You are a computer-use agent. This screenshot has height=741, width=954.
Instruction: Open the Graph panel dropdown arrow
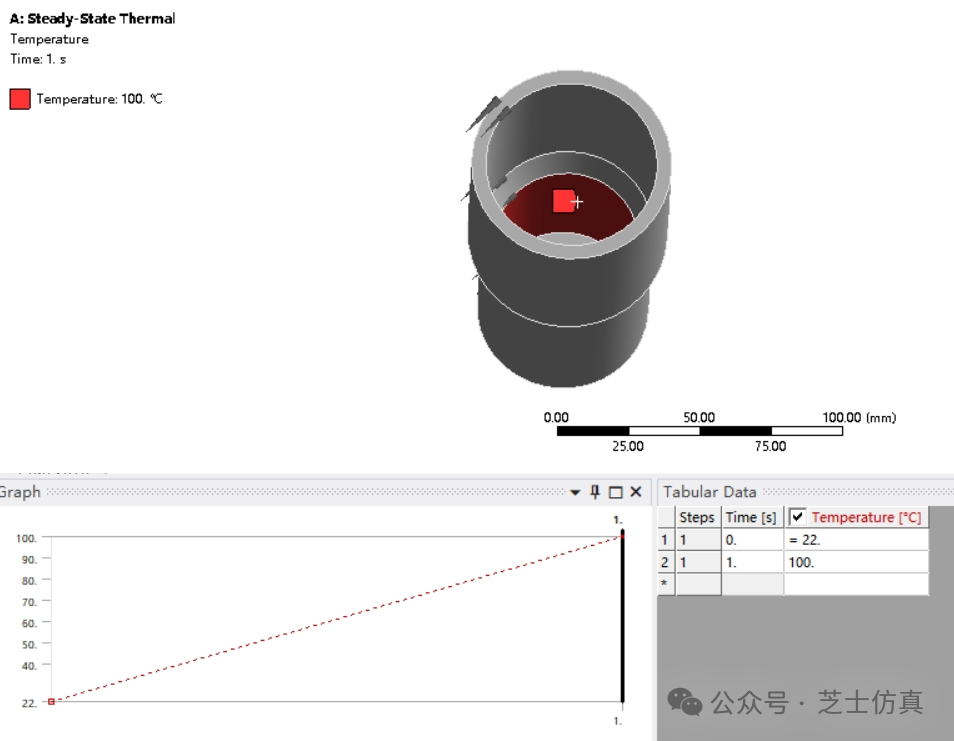tap(575, 492)
